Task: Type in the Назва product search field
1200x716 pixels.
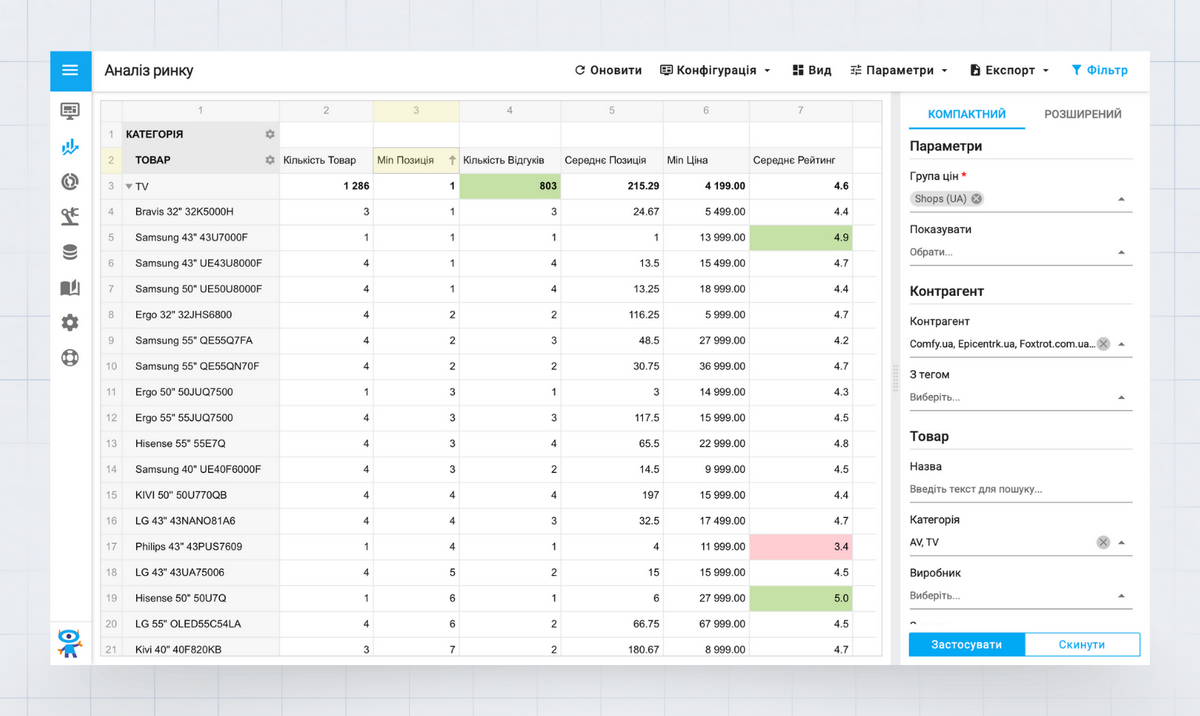Action: [1020, 490]
